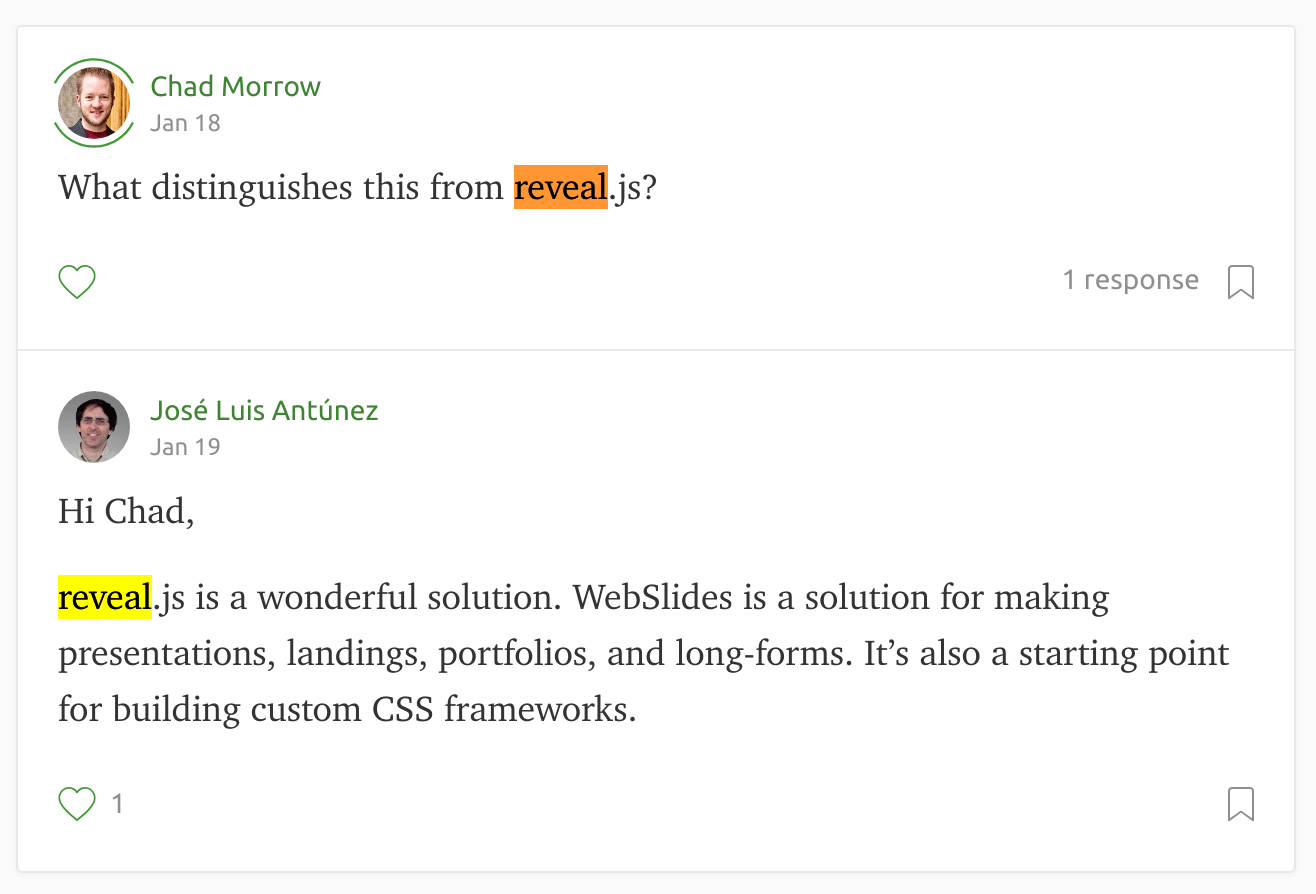Like José Luis Antúnez's reply with the heart icon
The width and height of the screenshot is (1316, 894).
click(x=77, y=803)
